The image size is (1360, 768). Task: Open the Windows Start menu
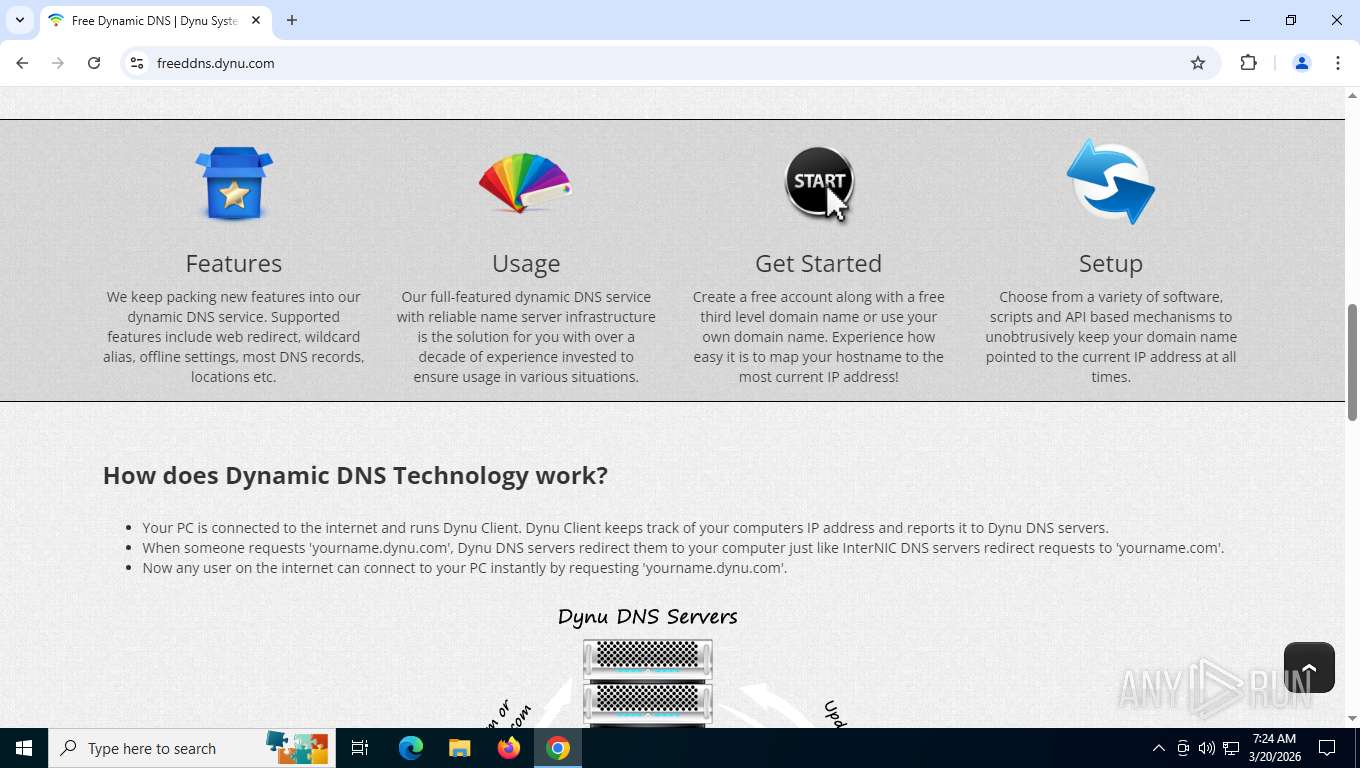(x=24, y=748)
